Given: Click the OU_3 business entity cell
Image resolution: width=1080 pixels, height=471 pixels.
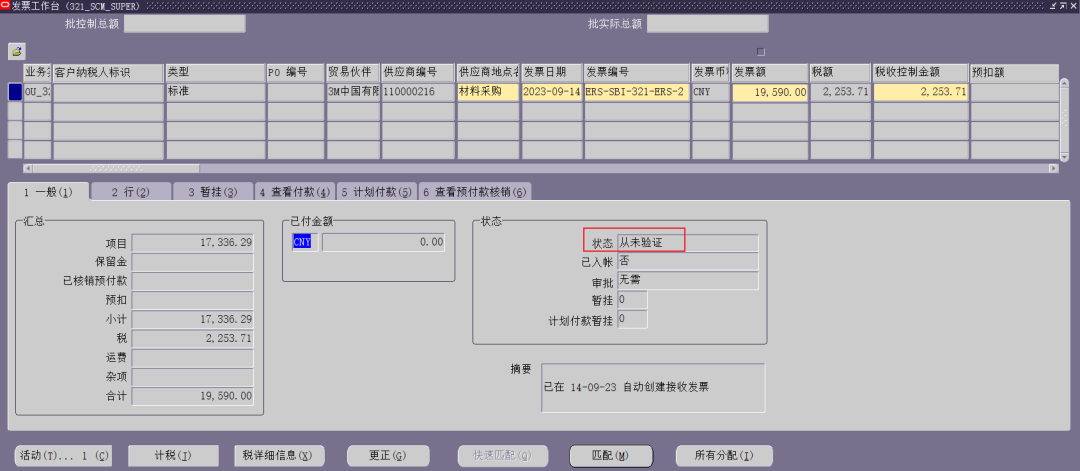Looking at the screenshot, I should coord(37,92).
